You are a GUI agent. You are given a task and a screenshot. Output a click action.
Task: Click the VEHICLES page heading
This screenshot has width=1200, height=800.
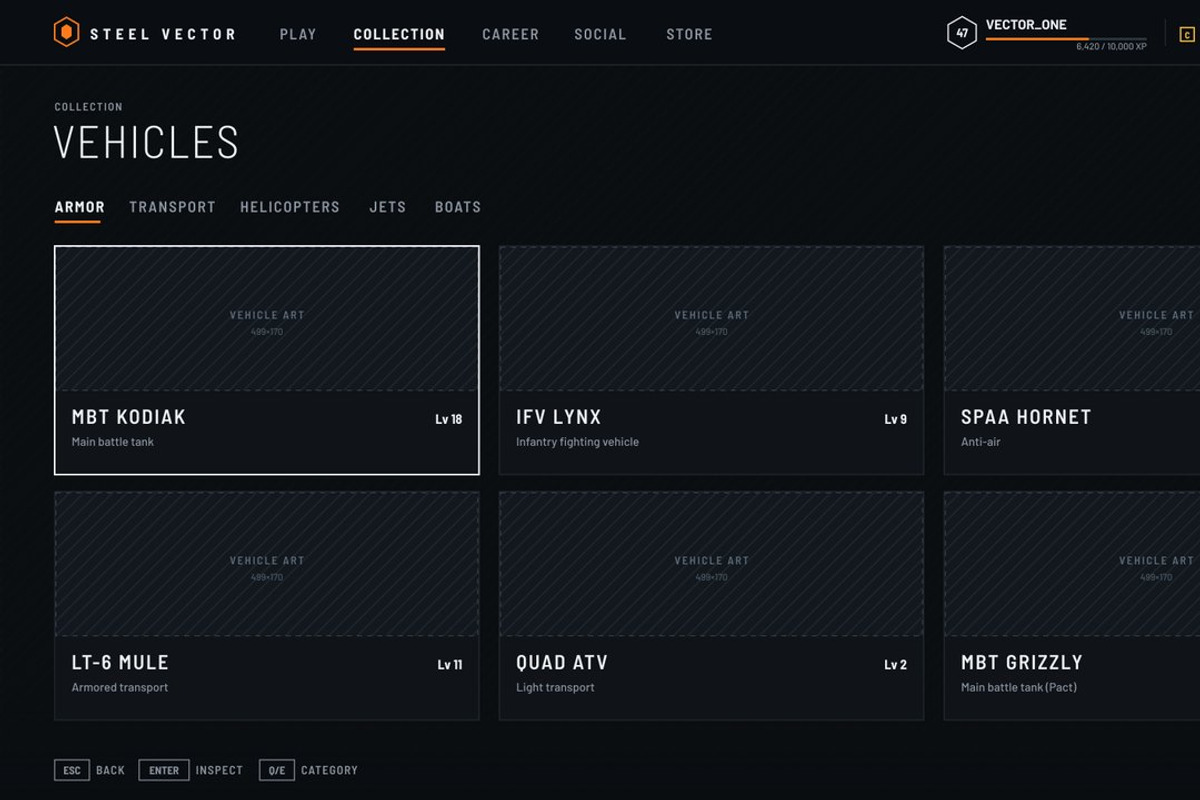pyautogui.click(x=147, y=142)
